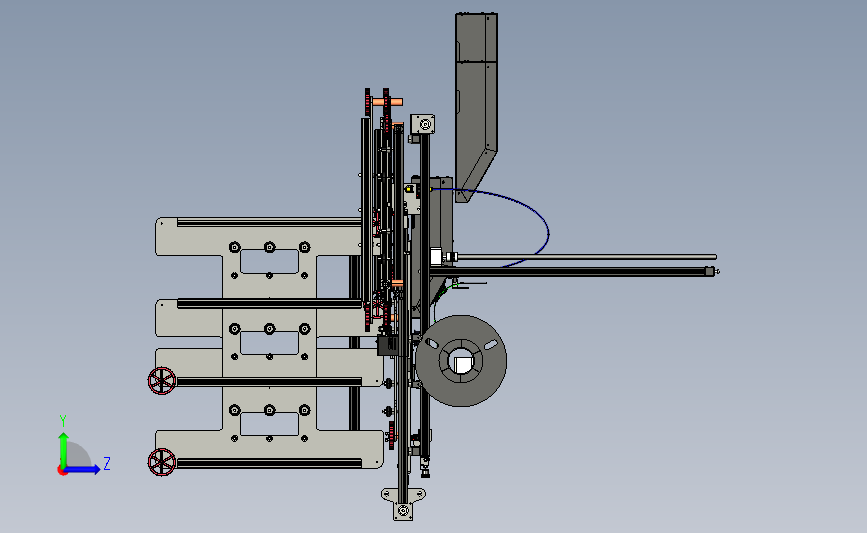This screenshot has height=533, width=867.
Task: Select the lower red handwheel on the left
Action: pos(162,462)
